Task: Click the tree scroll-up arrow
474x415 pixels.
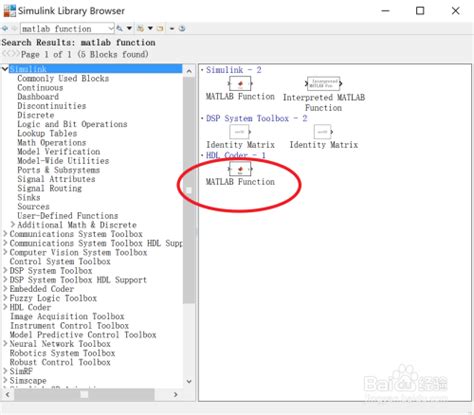Action: pyautogui.click(x=189, y=71)
